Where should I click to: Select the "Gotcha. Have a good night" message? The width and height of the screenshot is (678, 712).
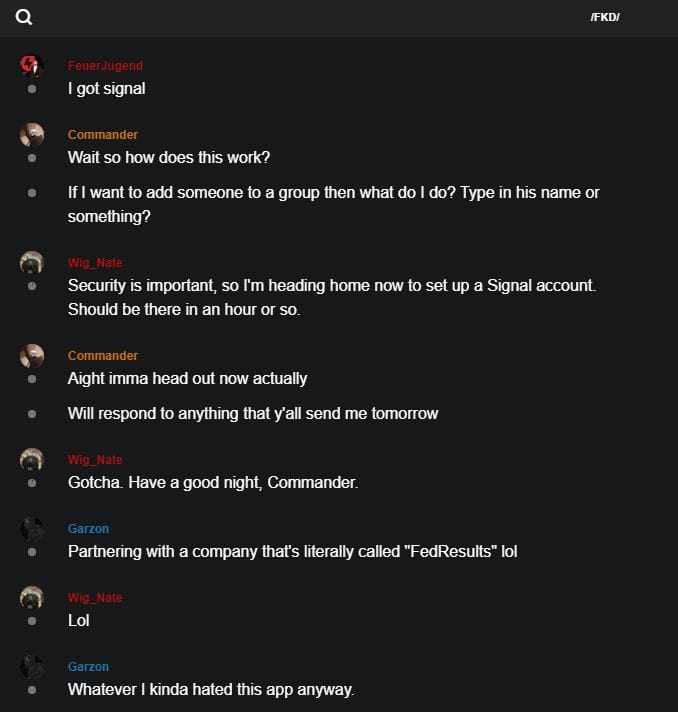[213, 483]
